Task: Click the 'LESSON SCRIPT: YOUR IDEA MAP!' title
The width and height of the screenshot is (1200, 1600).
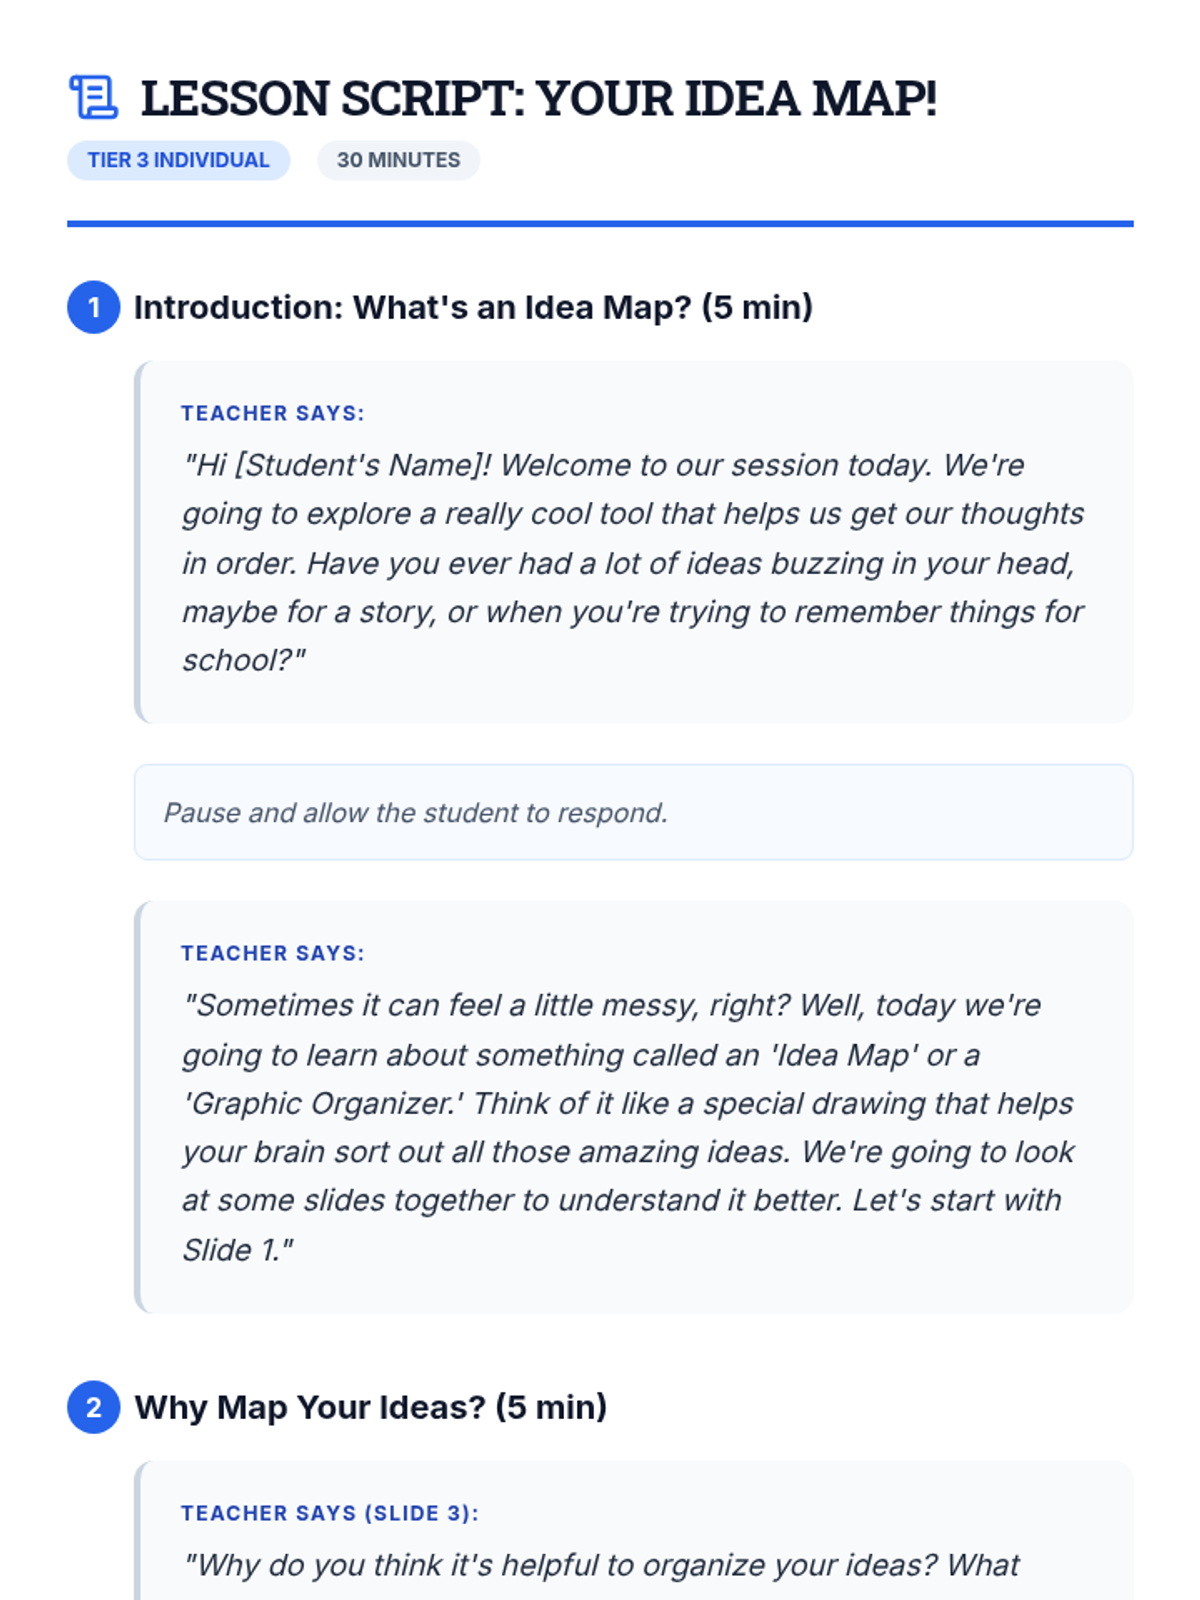Action: coord(539,98)
